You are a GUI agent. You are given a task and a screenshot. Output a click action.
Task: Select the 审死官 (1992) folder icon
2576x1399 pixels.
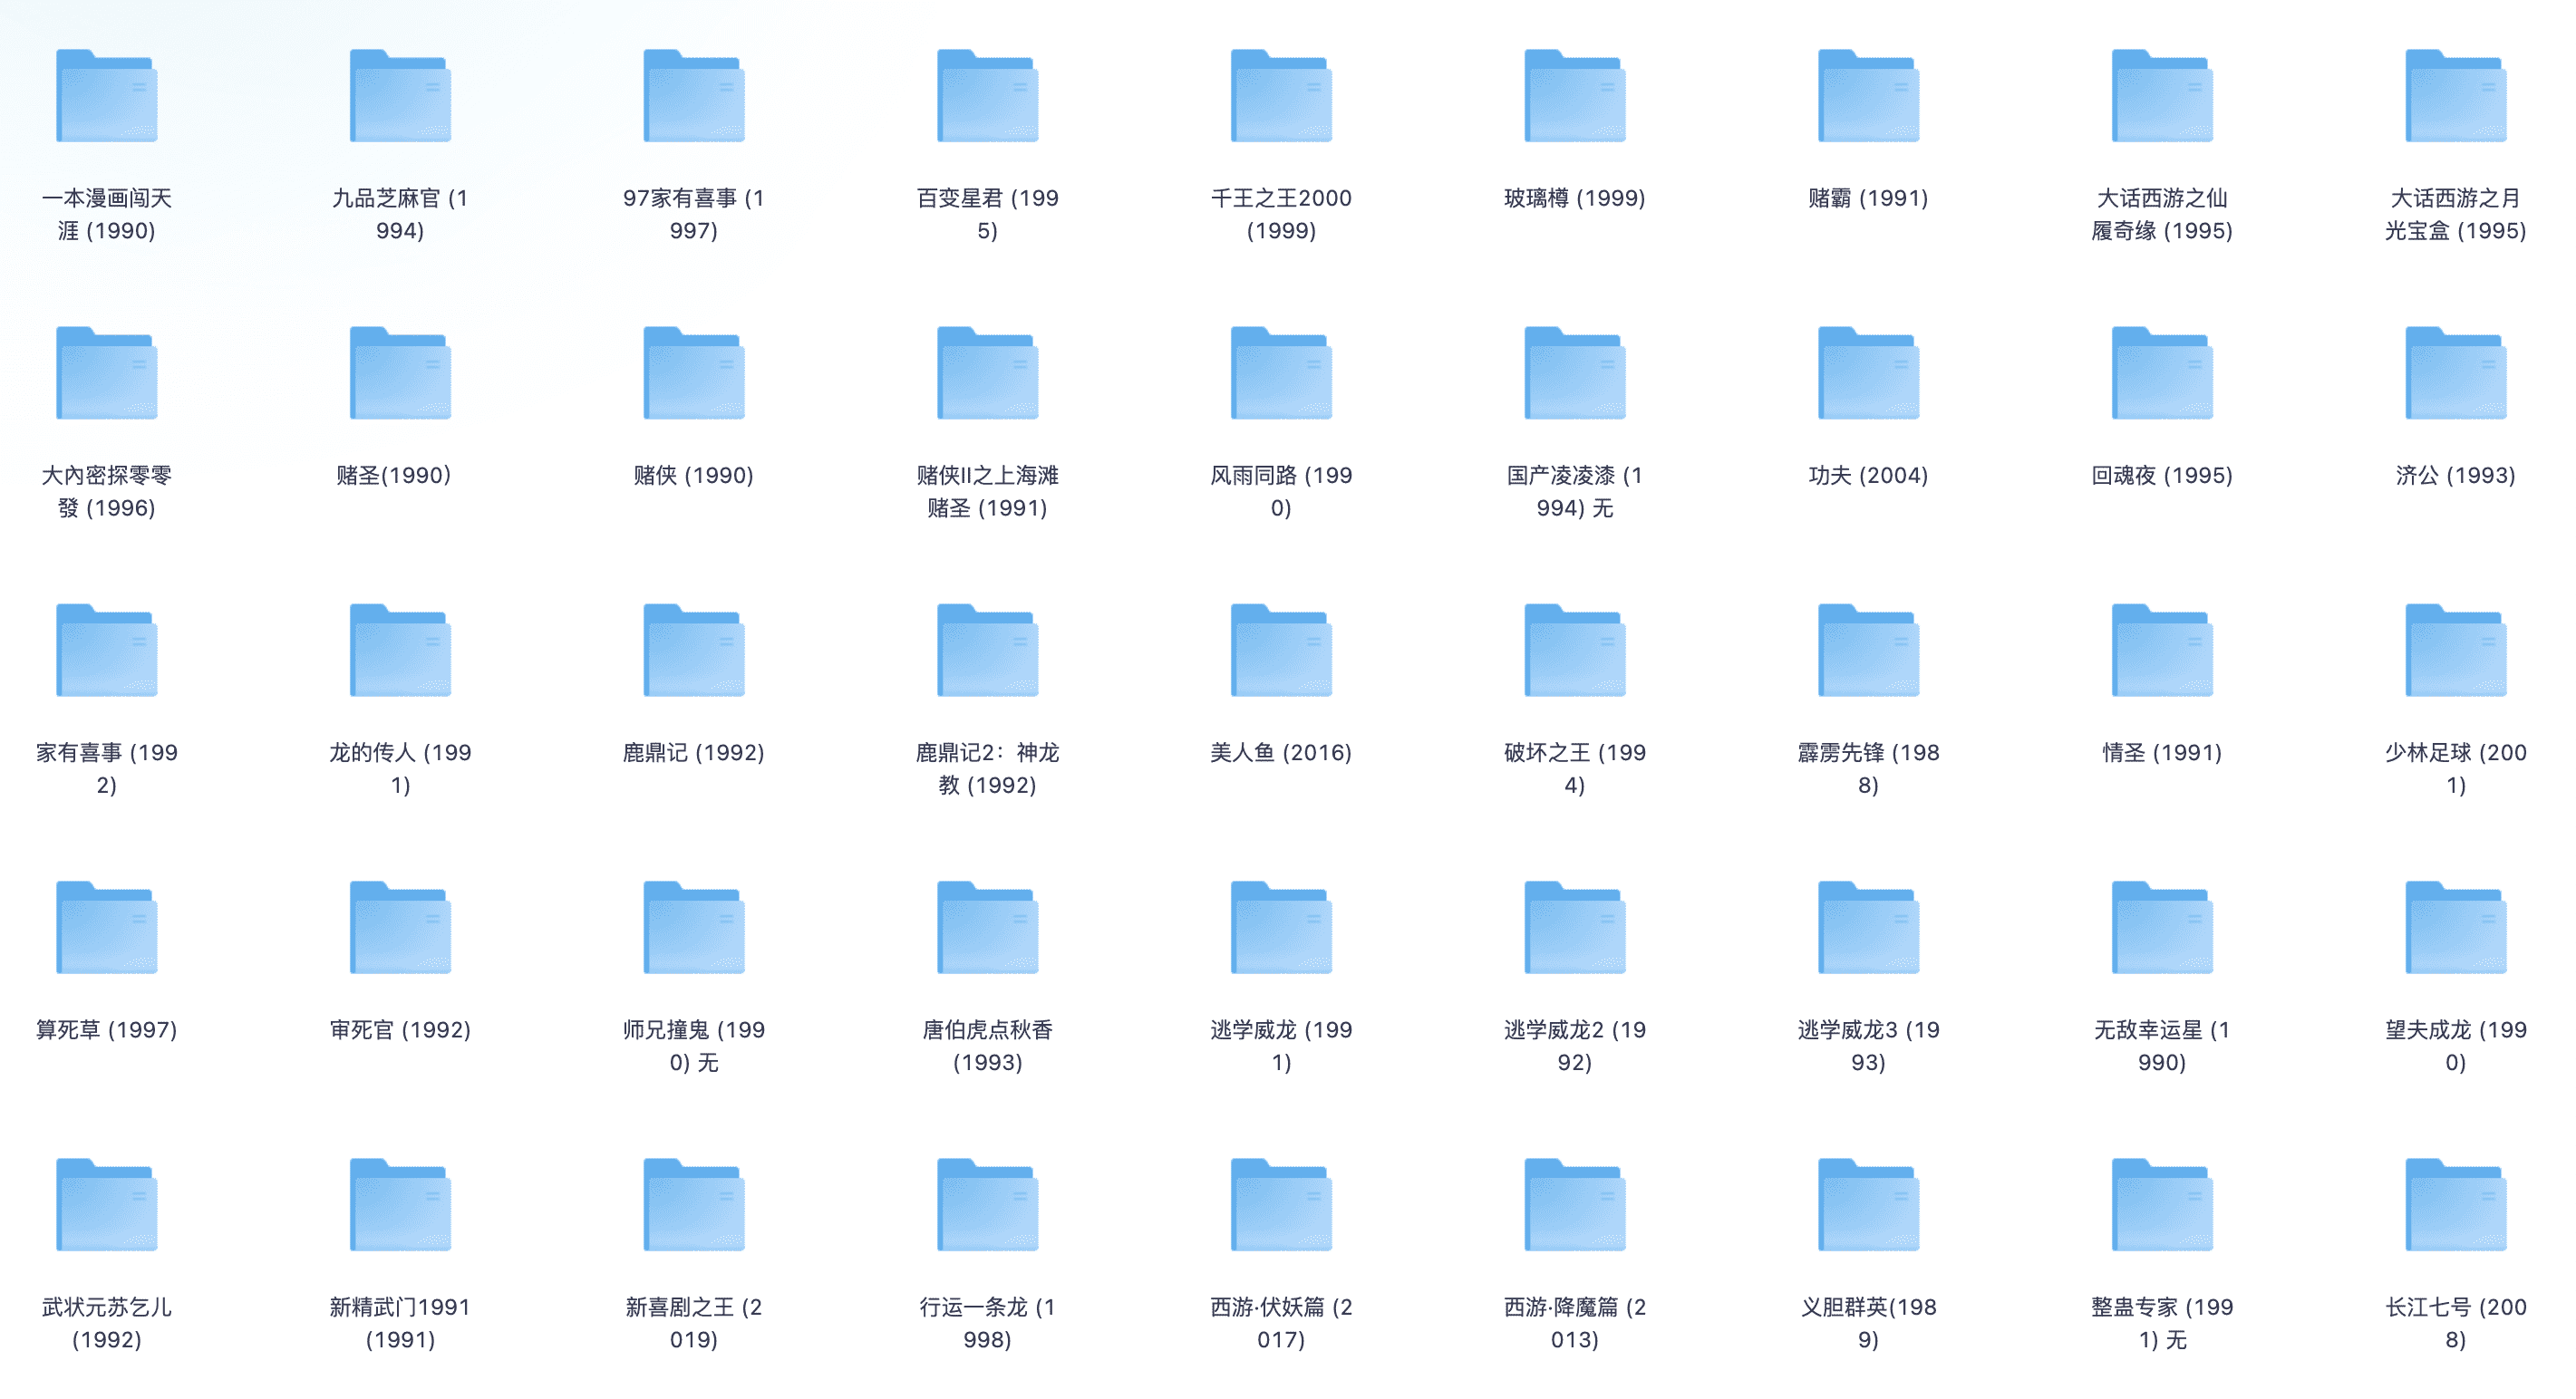point(400,927)
